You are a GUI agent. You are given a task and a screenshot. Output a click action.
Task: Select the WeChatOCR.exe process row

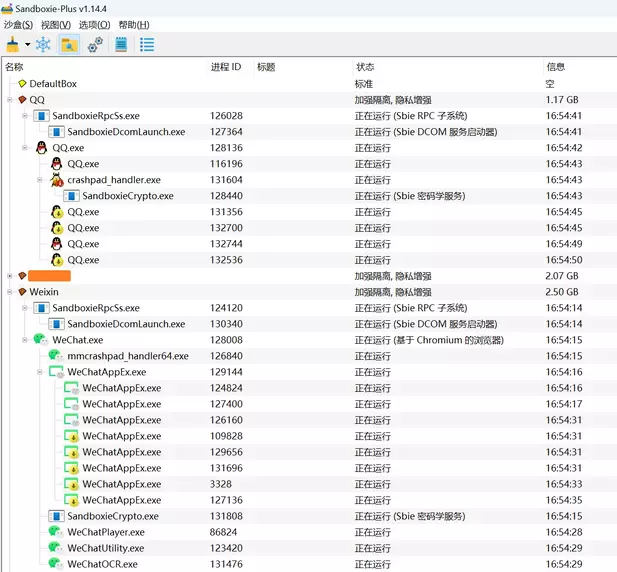point(105,564)
